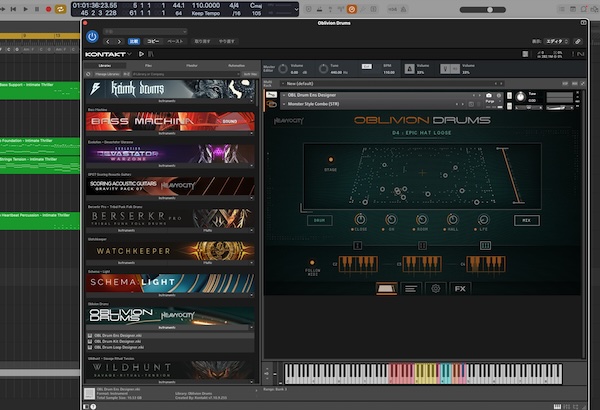Viewport: 600px width, 410px height.
Task: Adjust the Master Tune knob
Action: click(x=323, y=69)
